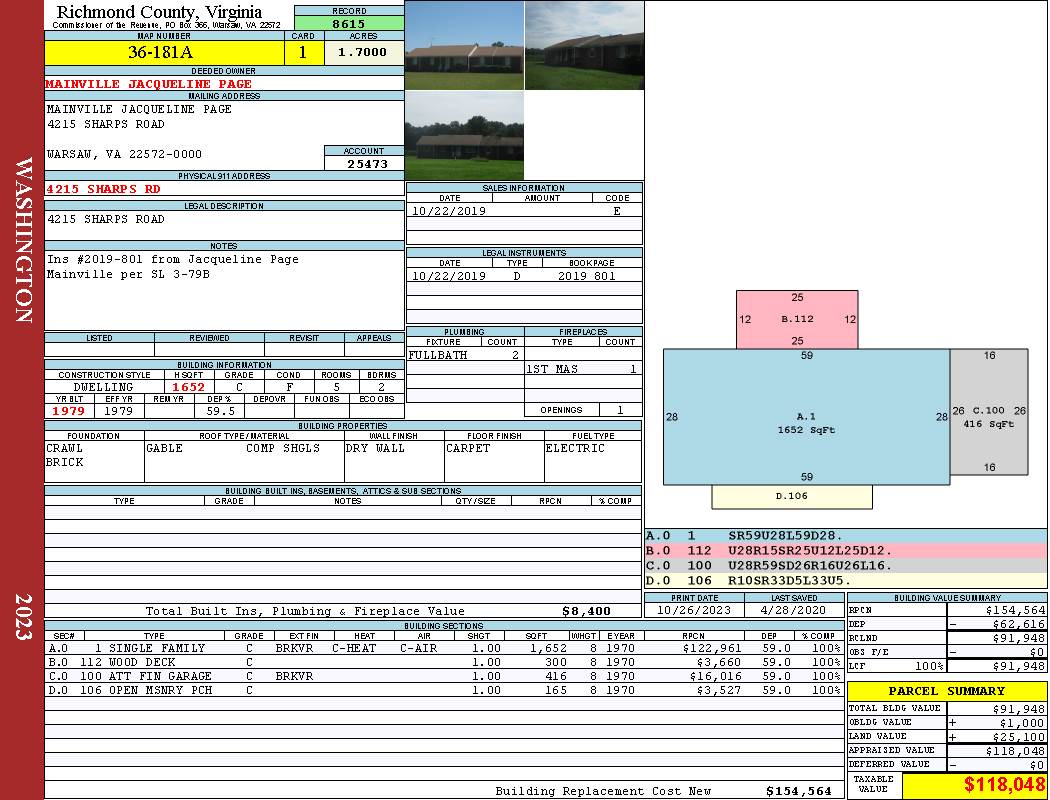Select DRY WALL wall finish
This screenshot has width=1050, height=800.
click(x=375, y=448)
